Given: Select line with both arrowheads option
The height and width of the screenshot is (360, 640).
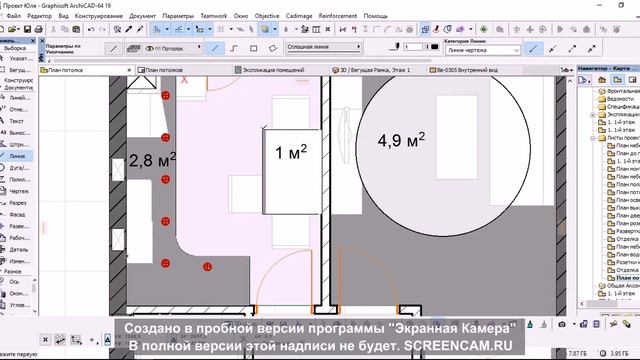Looking at the screenshot, I should 591,49.
